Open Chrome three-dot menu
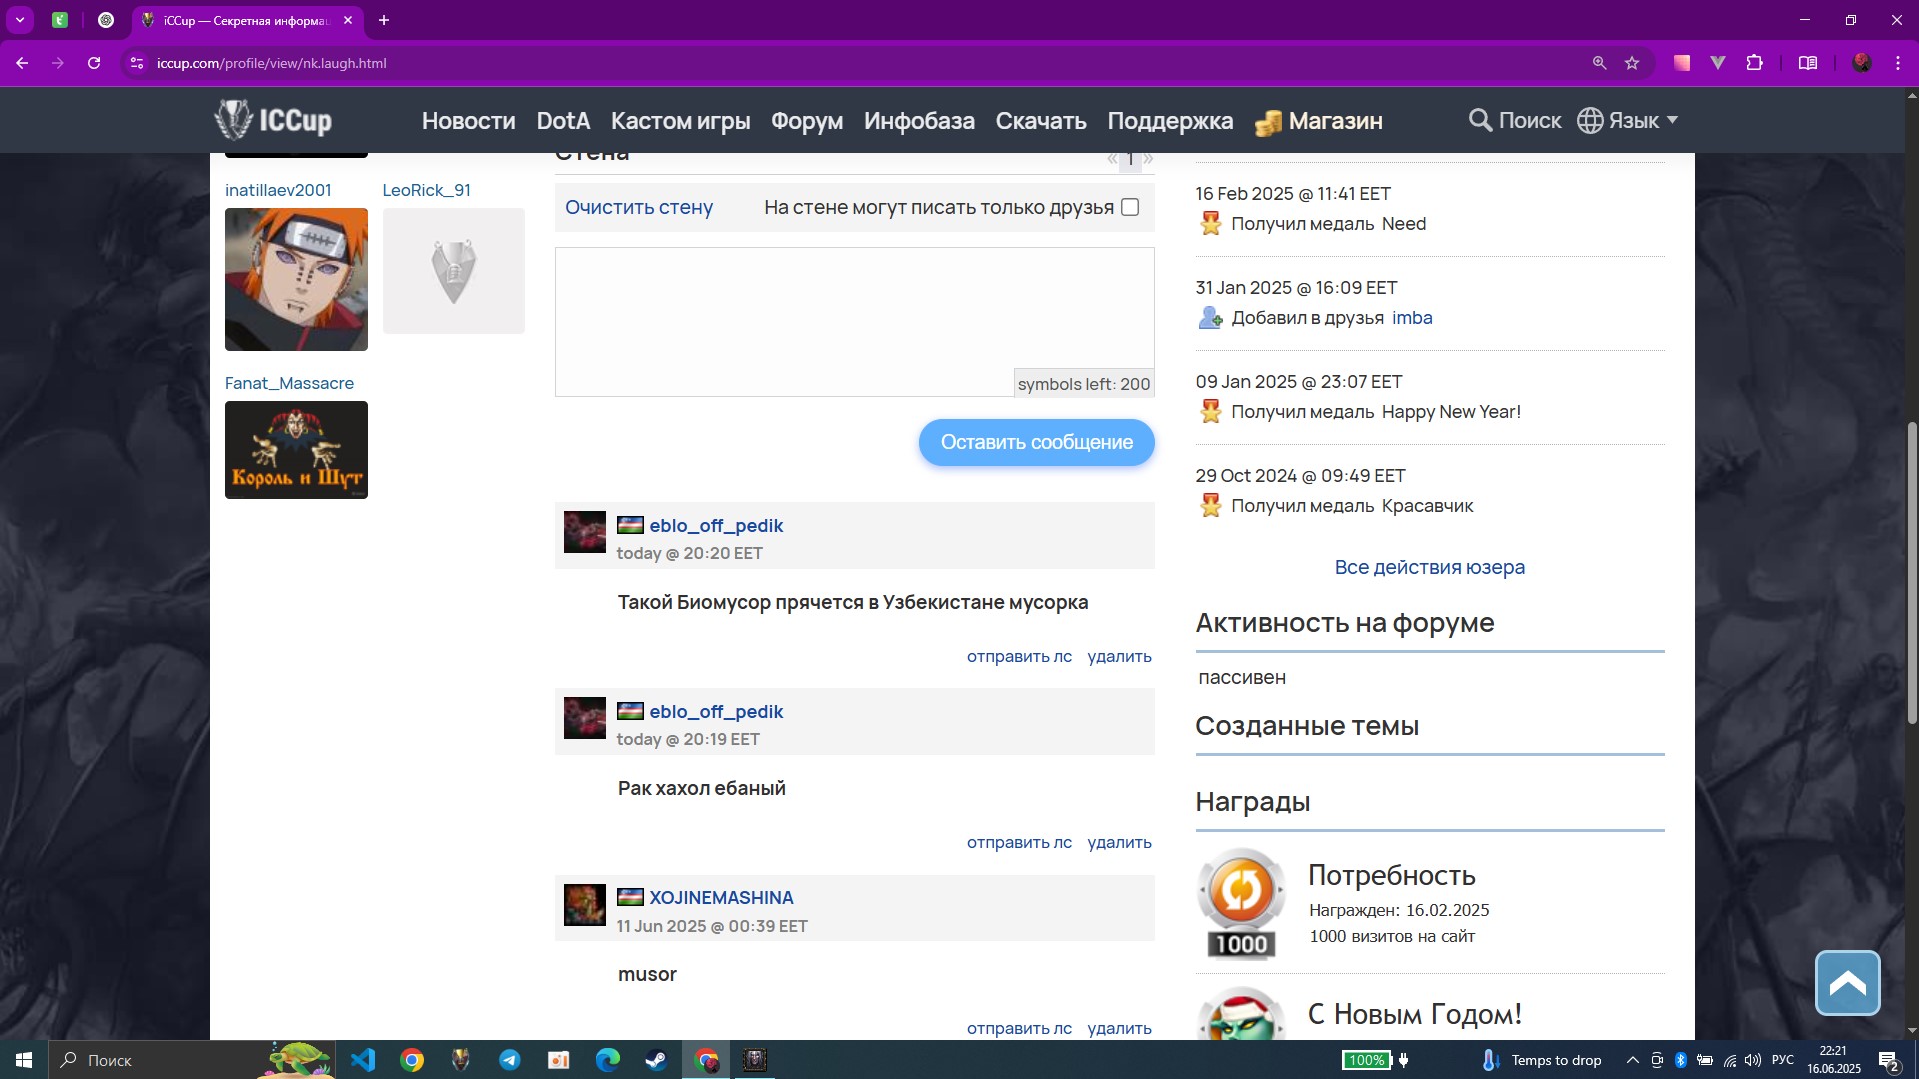The height and width of the screenshot is (1079, 1919). (1897, 63)
